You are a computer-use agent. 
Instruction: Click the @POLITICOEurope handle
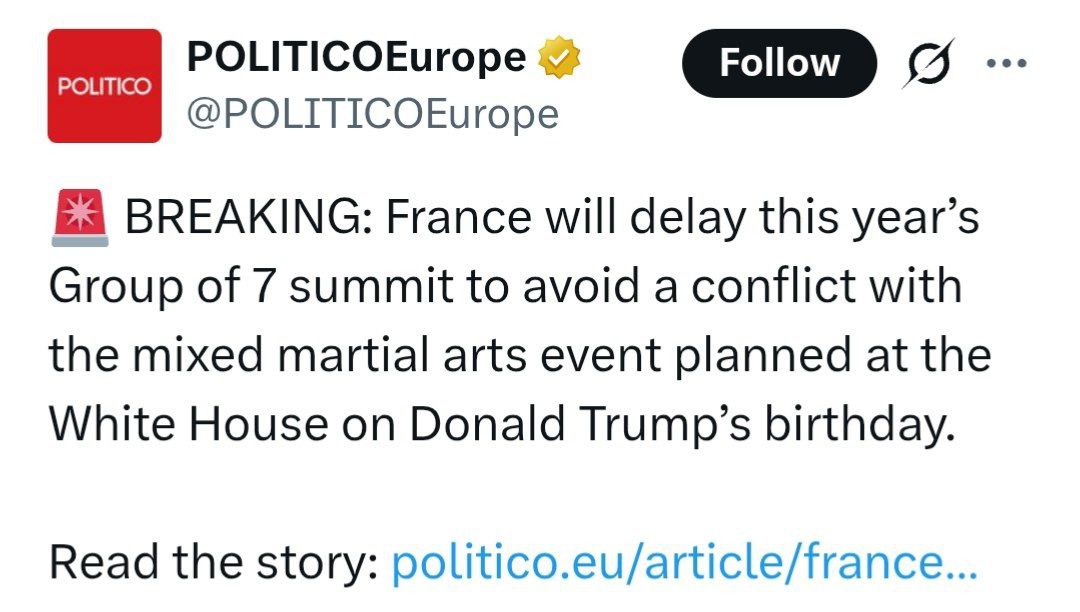(373, 114)
